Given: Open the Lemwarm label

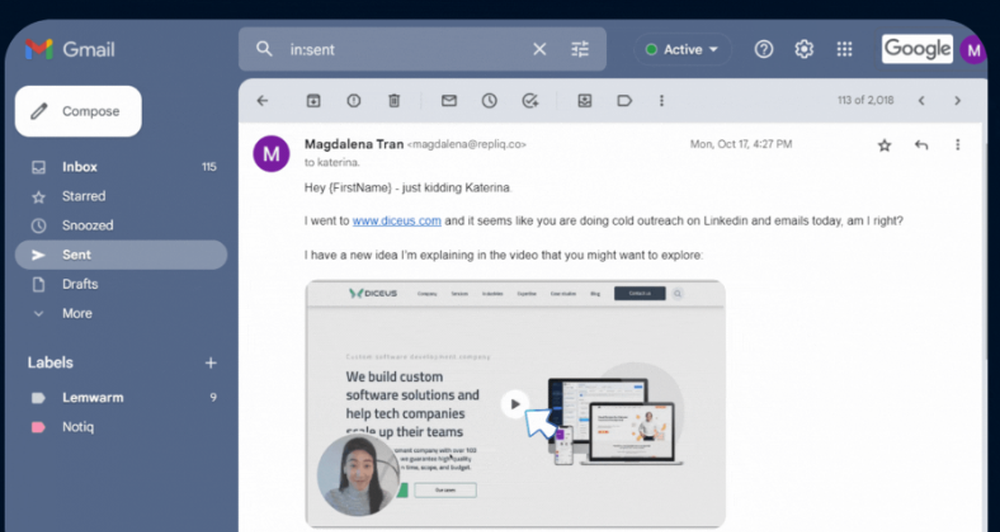Looking at the screenshot, I should 121,397.
